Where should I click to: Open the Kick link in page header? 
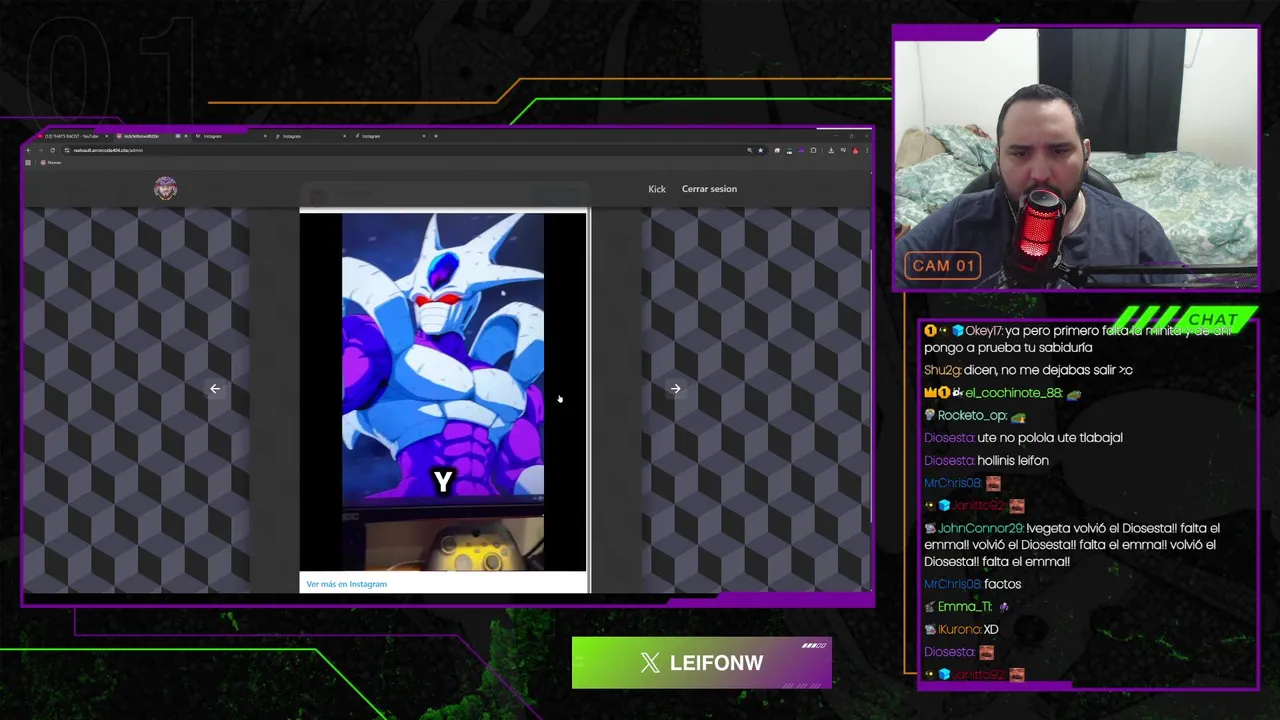657,189
